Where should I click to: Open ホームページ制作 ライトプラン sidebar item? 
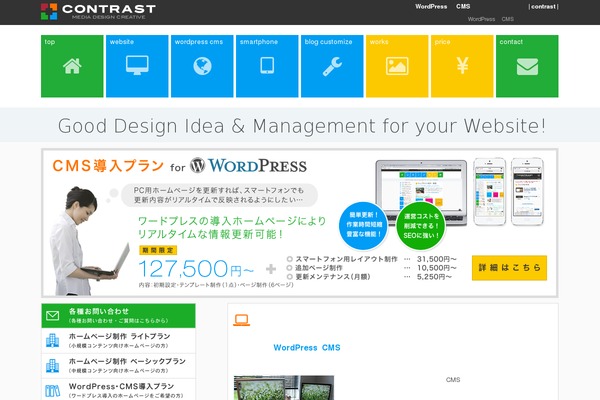pyautogui.click(x=118, y=340)
